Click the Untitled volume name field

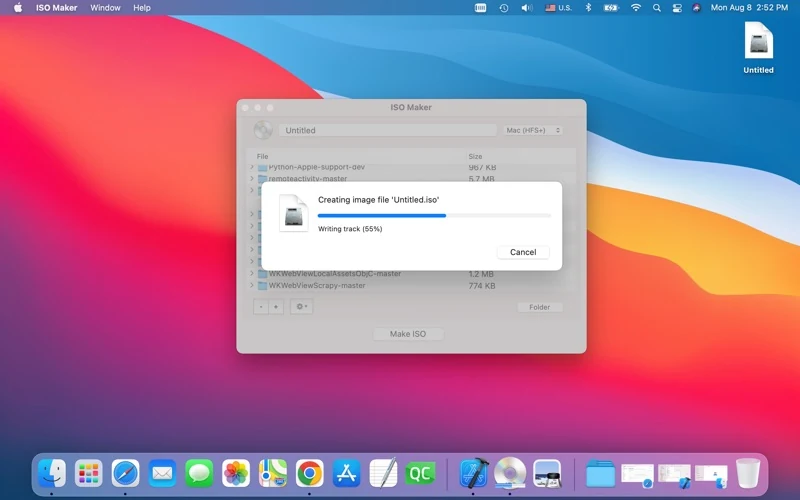(388, 130)
